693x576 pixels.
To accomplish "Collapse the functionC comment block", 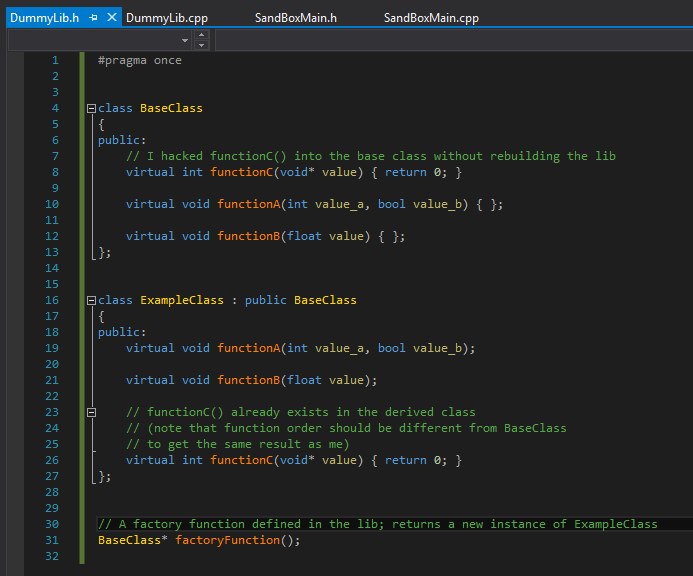I will (x=91, y=412).
